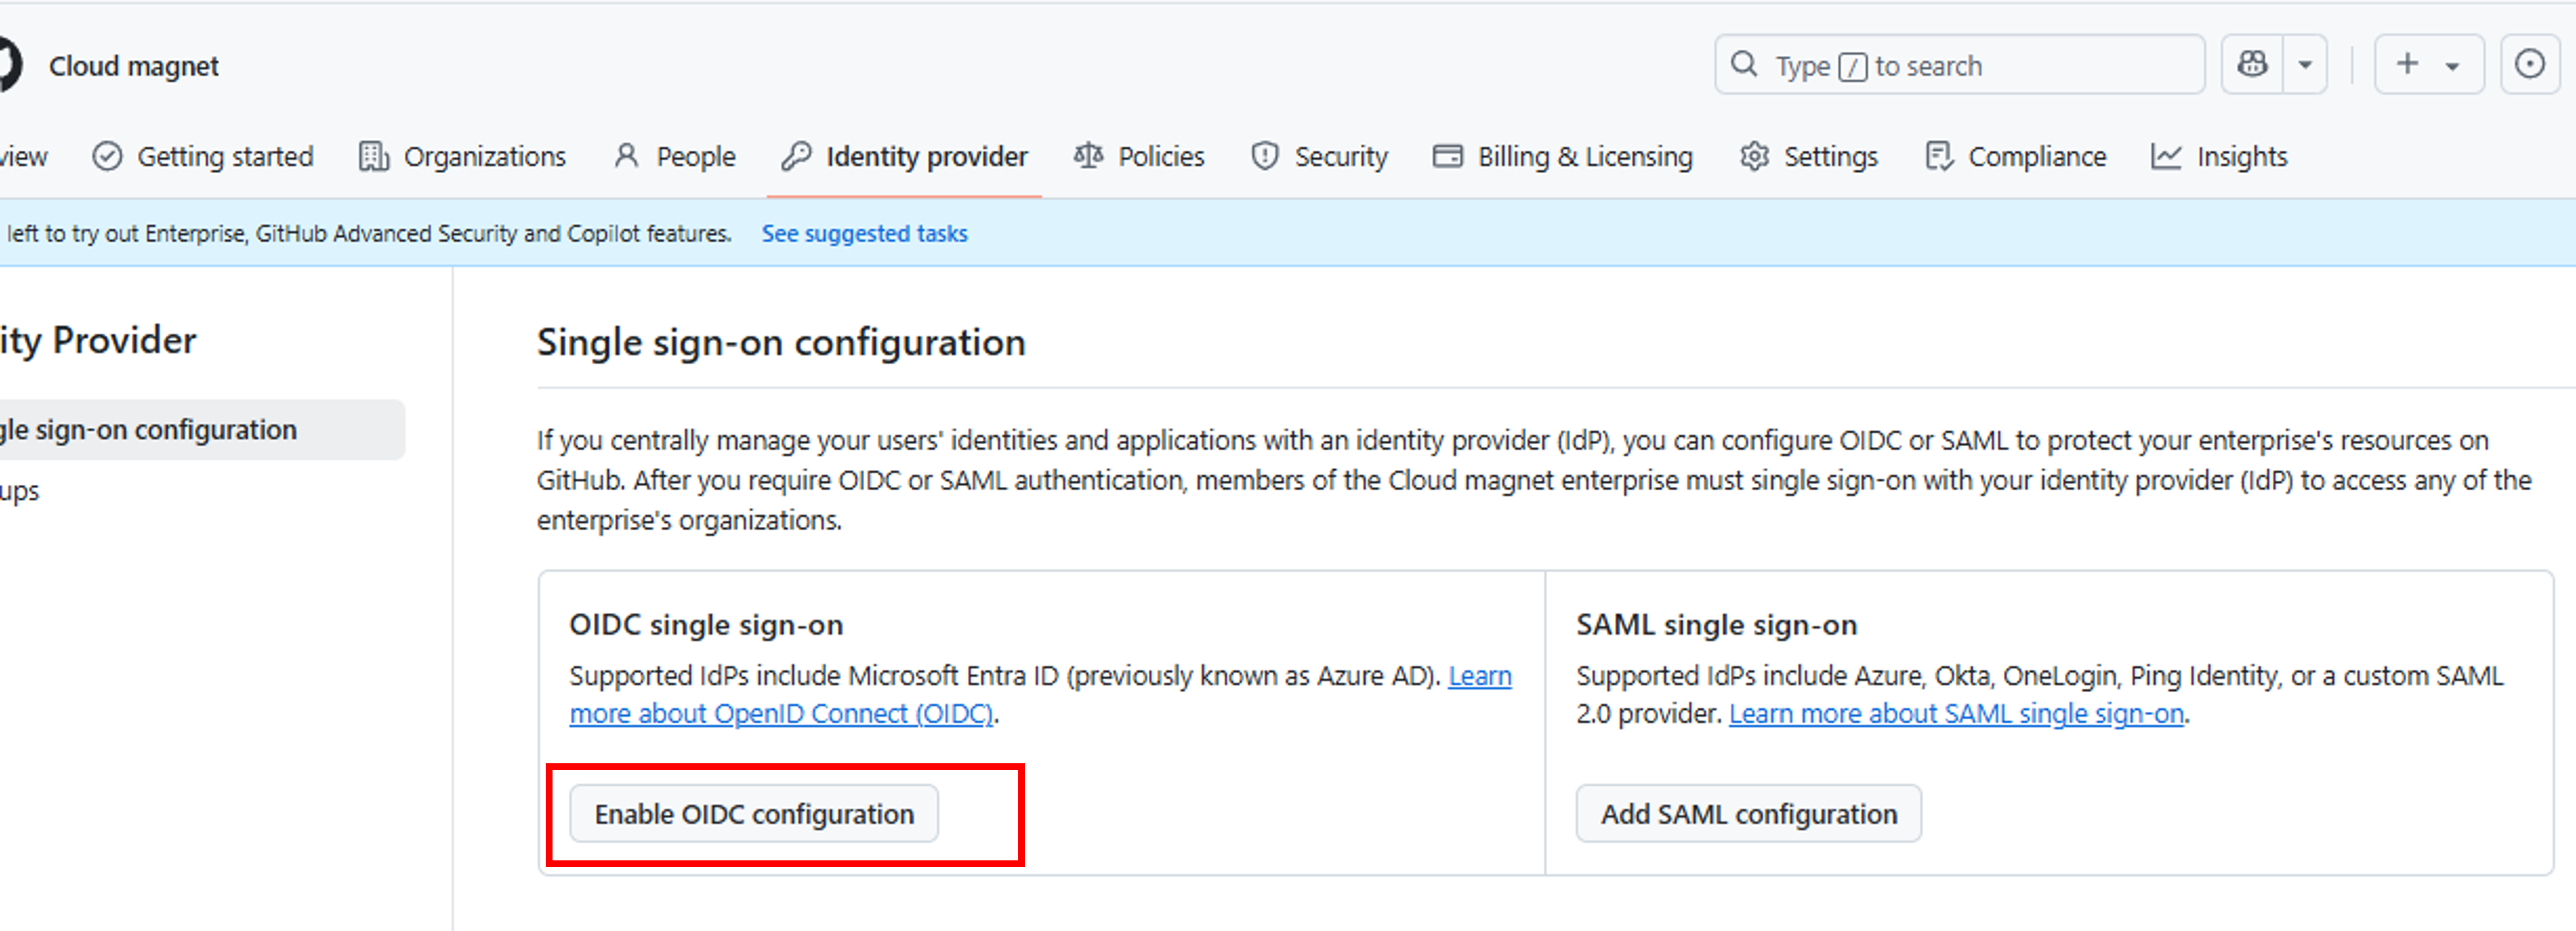Viewport: 2576px width, 931px height.
Task: Click the Getting started checkmark icon
Action: click(107, 157)
